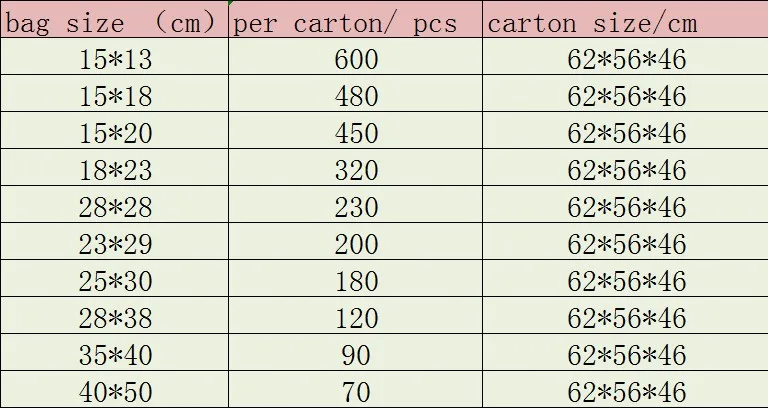The image size is (768, 408).
Task: Select the 320 per carton cell
Action: coord(356,171)
